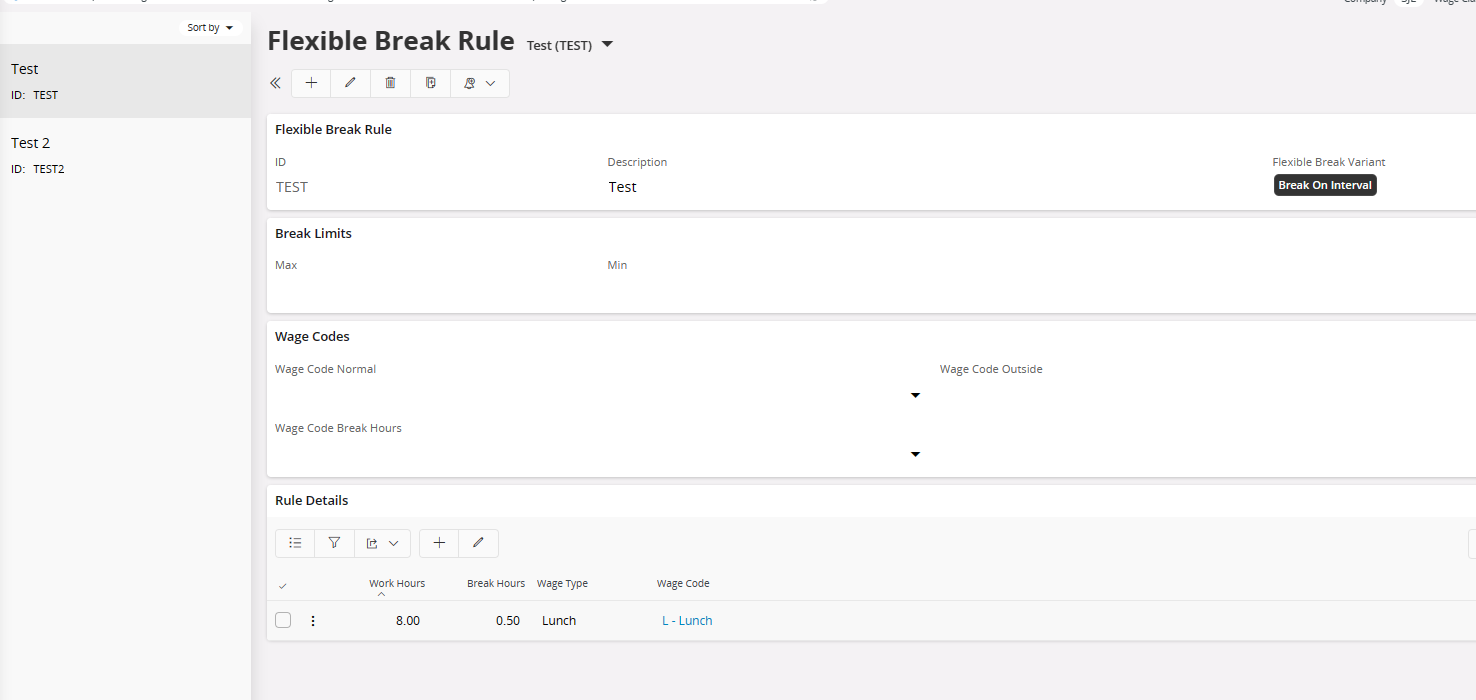The image size is (1476, 700).
Task: Click the Break Hours column header
Action: click(496, 583)
